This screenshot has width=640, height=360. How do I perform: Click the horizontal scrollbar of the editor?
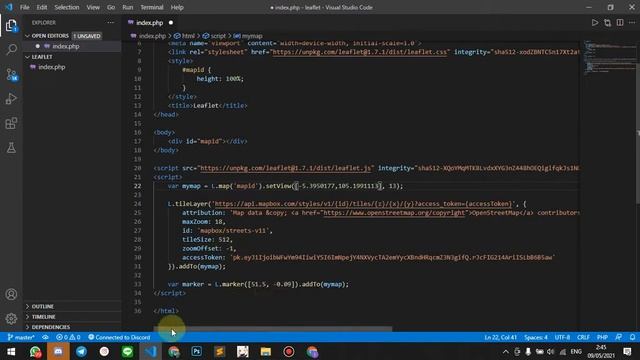273,329
